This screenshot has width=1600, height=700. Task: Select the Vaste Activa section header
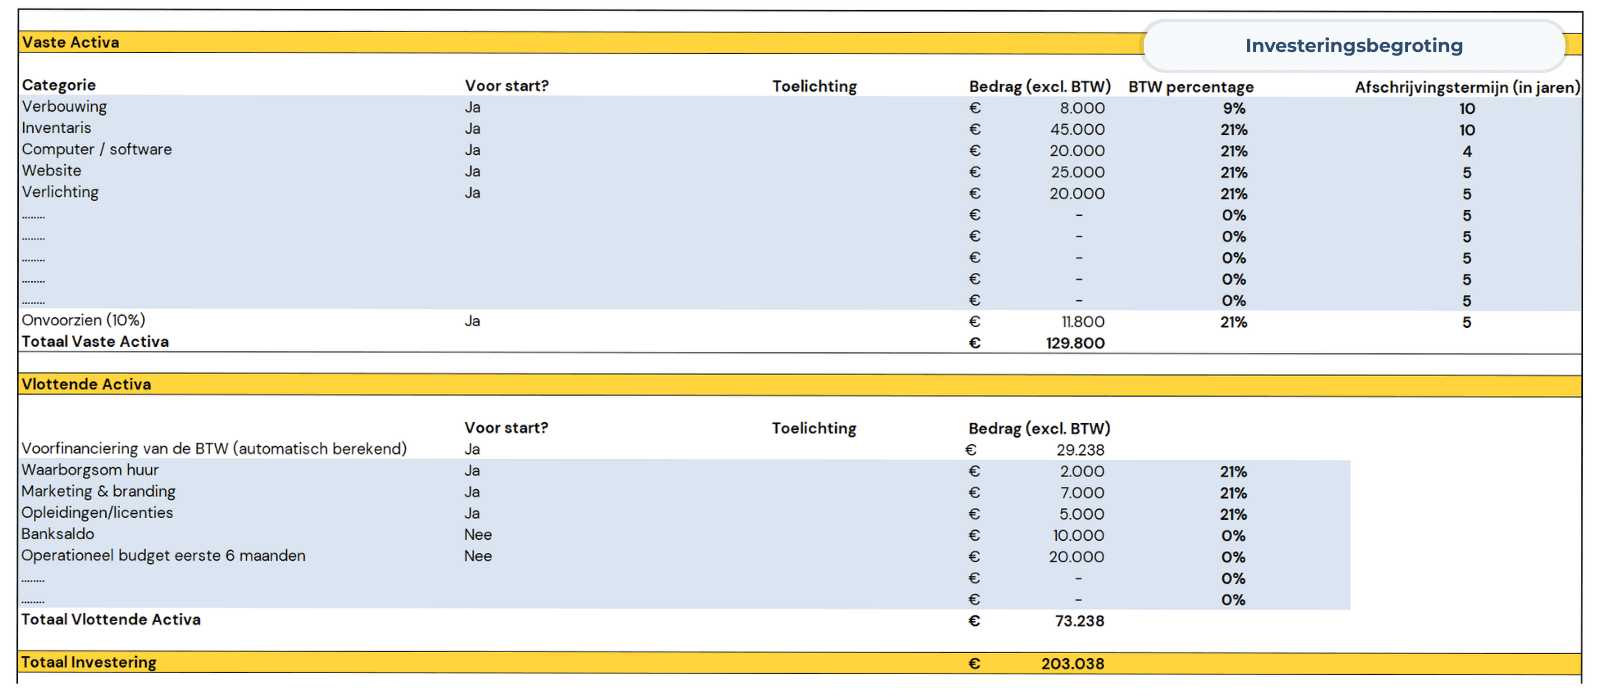[x=71, y=42]
